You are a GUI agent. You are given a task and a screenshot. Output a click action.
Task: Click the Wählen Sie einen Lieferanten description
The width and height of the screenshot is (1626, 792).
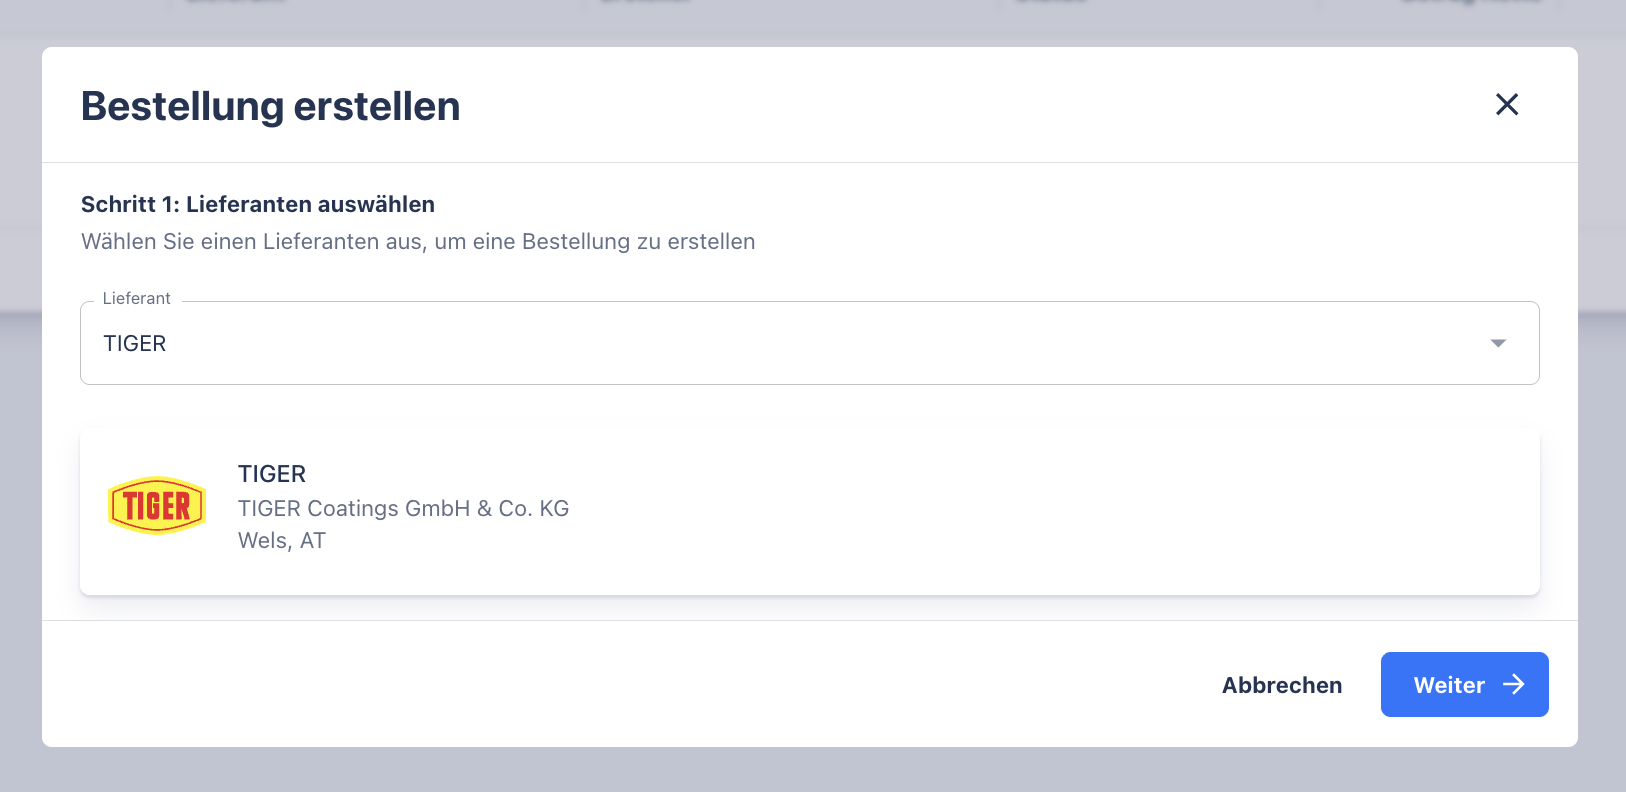click(418, 242)
